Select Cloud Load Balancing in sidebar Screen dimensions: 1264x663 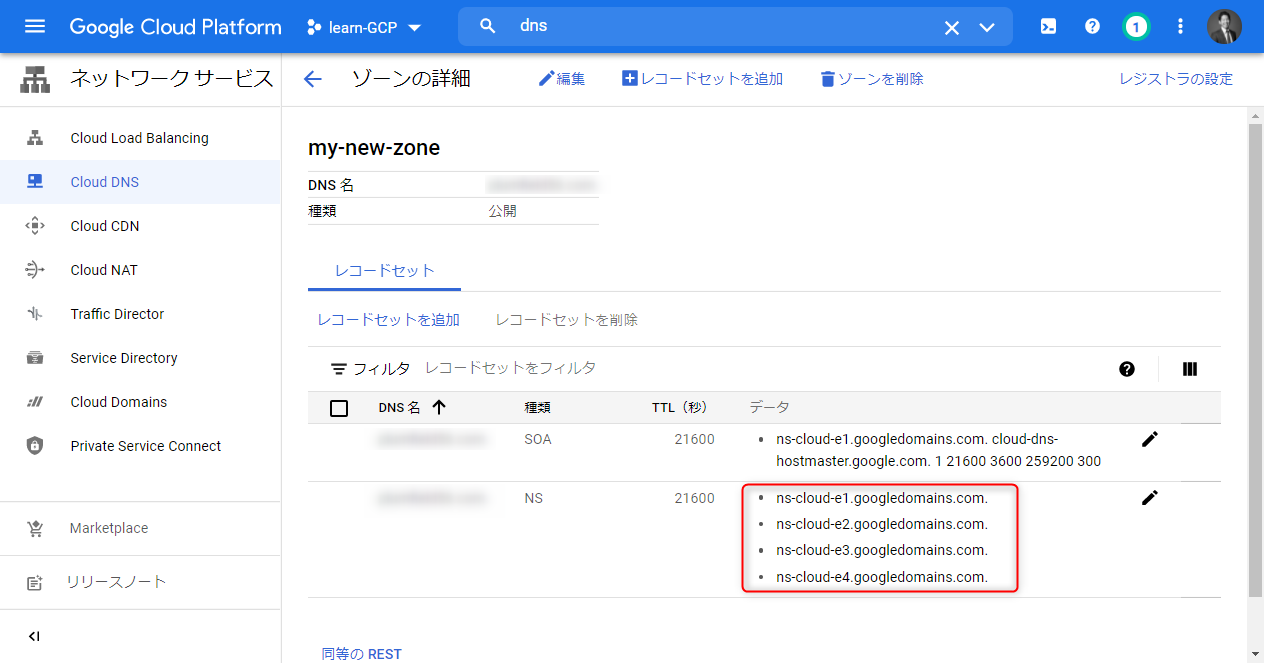point(140,138)
